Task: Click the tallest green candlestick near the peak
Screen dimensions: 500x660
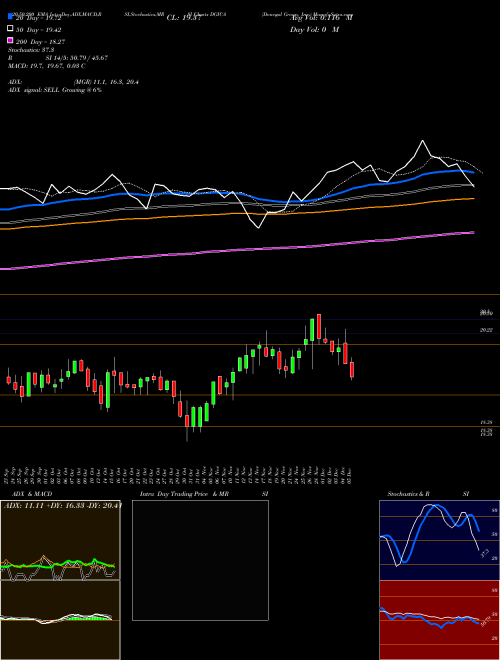Action: [x=312, y=330]
